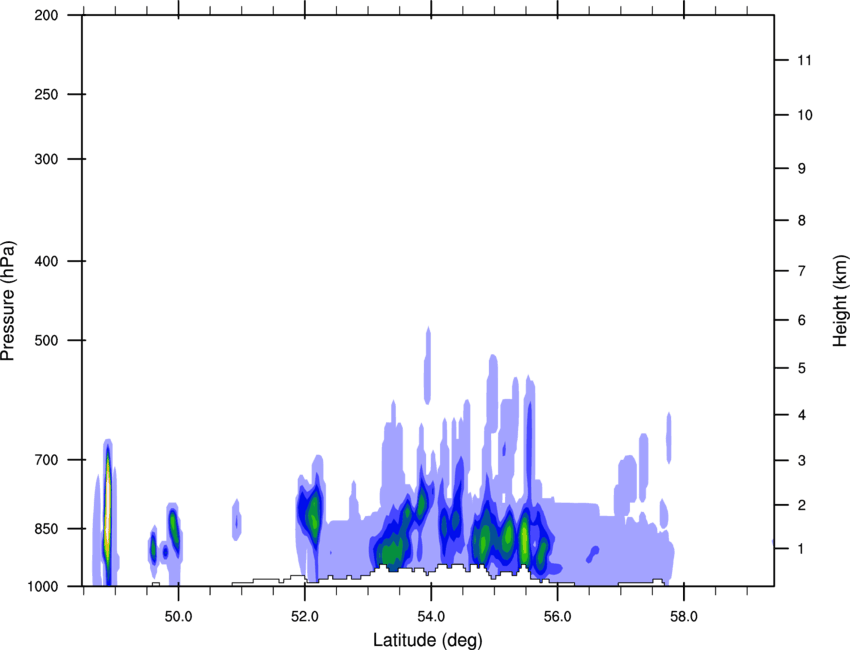Click the 11 km height tick label
Viewport: 850px width, 650px height.
[804, 60]
